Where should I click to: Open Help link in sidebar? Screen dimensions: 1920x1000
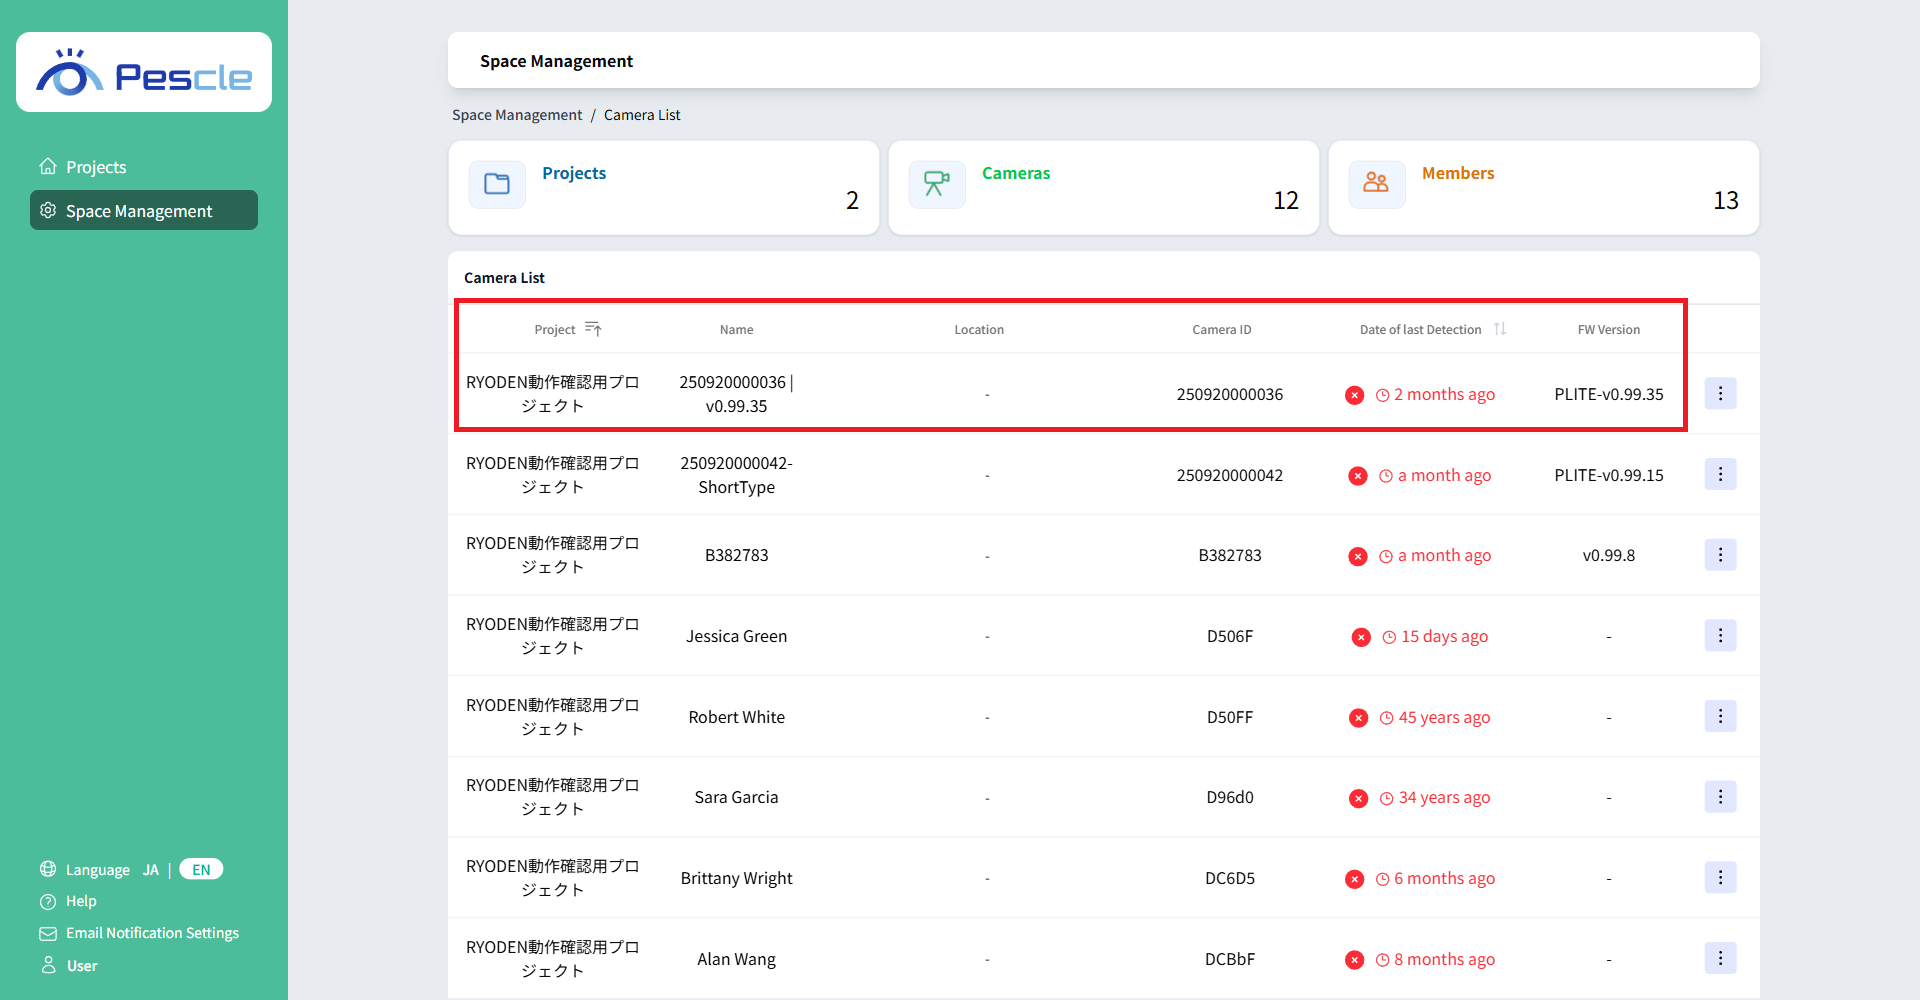(x=81, y=901)
